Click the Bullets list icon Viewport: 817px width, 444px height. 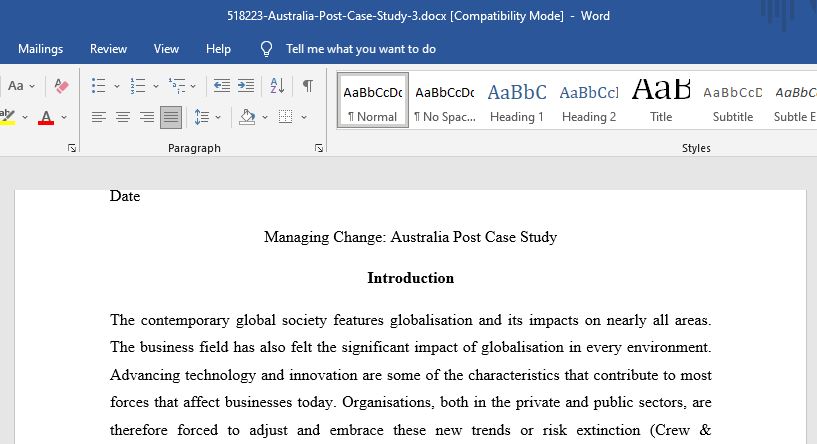coord(98,85)
